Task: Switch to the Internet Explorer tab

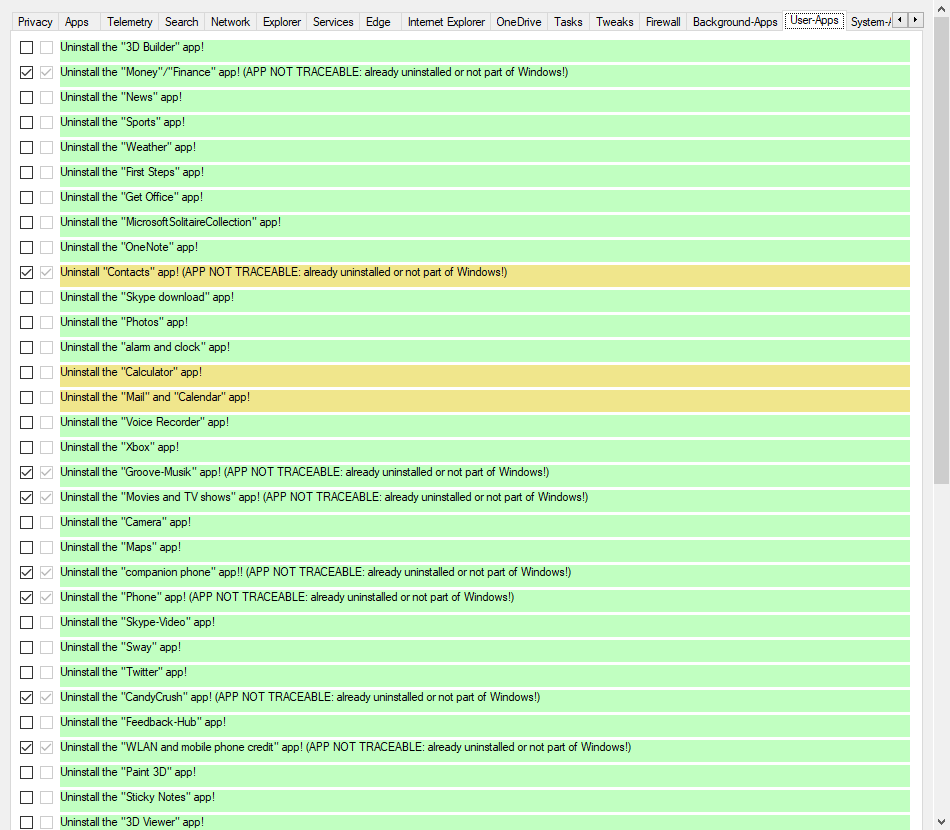Action: tap(446, 22)
